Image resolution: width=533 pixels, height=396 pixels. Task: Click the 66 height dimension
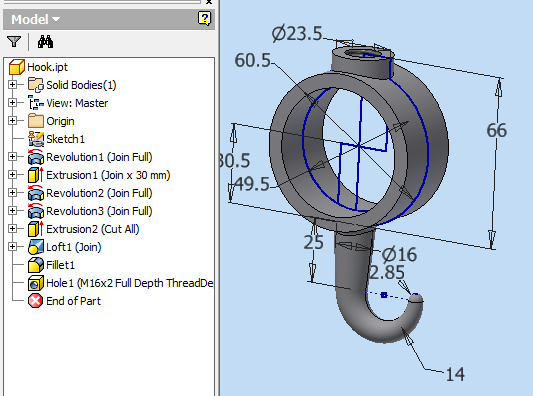click(496, 131)
